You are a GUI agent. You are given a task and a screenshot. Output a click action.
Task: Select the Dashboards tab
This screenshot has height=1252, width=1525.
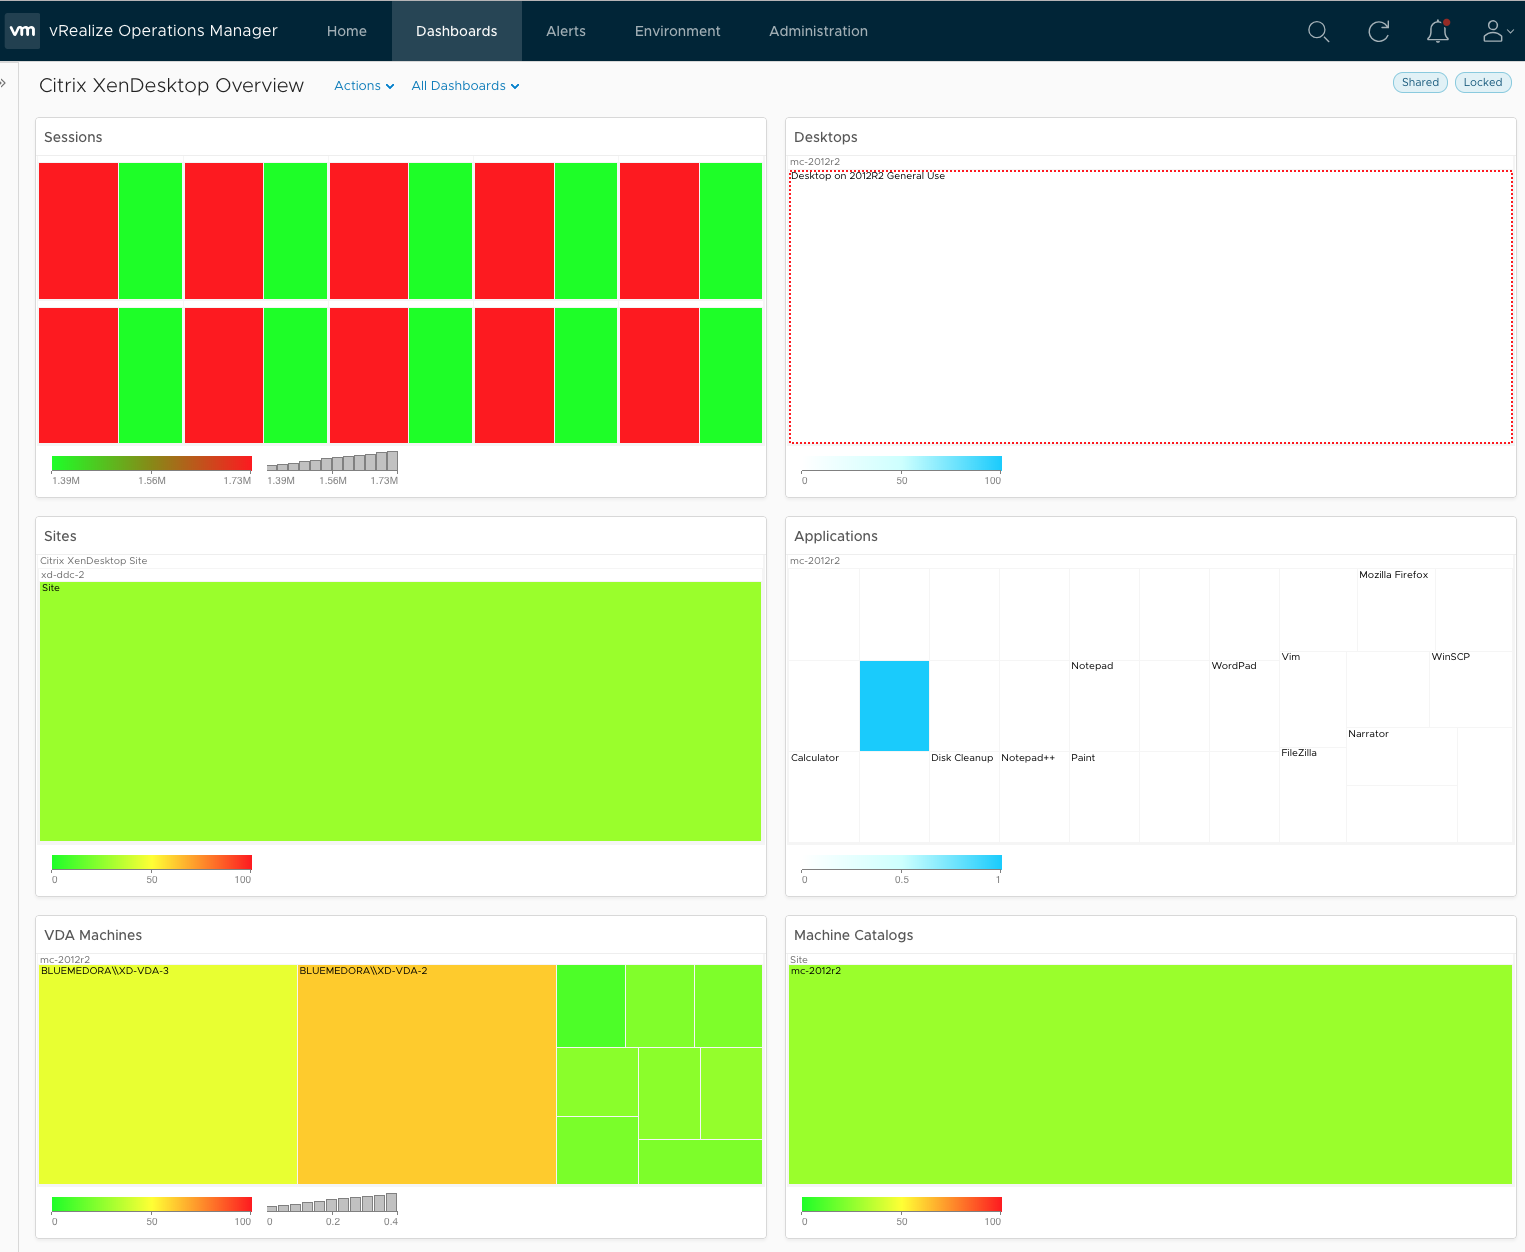(x=457, y=31)
